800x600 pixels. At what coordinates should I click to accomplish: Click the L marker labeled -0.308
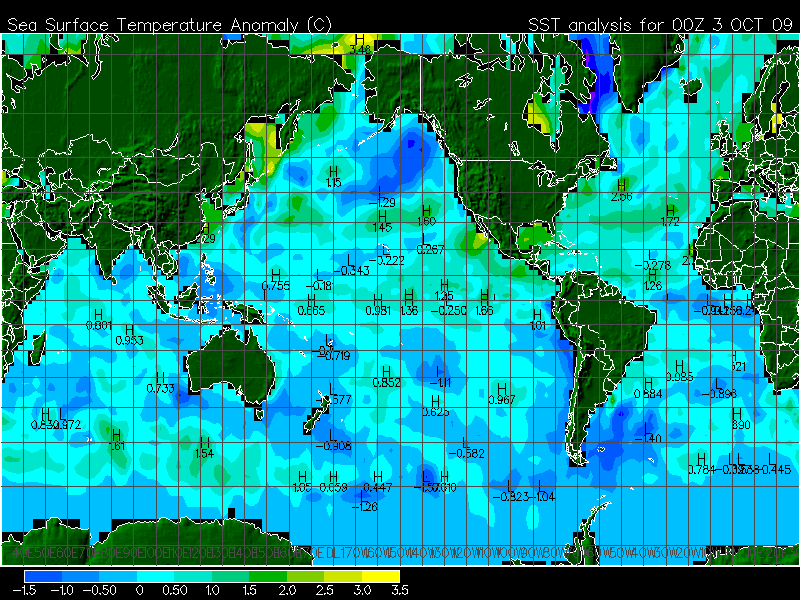click(x=333, y=434)
